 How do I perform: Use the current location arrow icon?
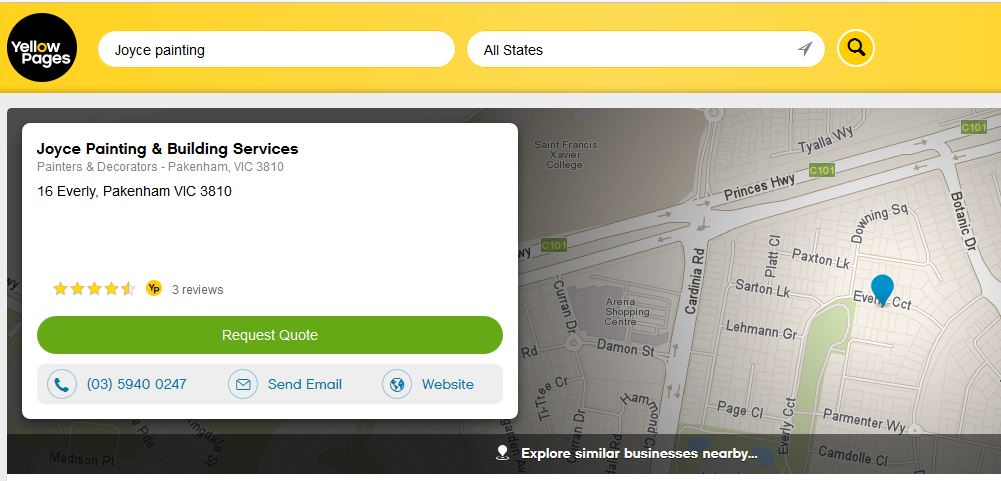(x=805, y=49)
